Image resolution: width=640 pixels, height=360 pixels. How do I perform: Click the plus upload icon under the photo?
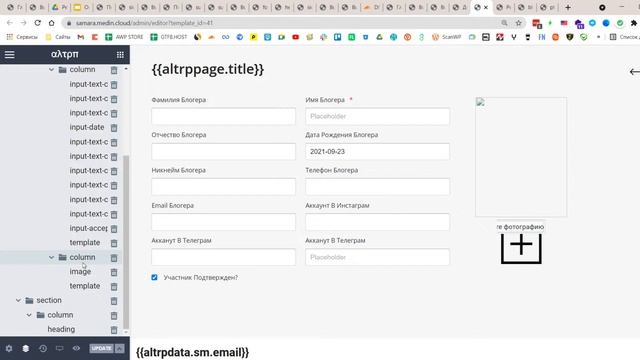click(521, 248)
